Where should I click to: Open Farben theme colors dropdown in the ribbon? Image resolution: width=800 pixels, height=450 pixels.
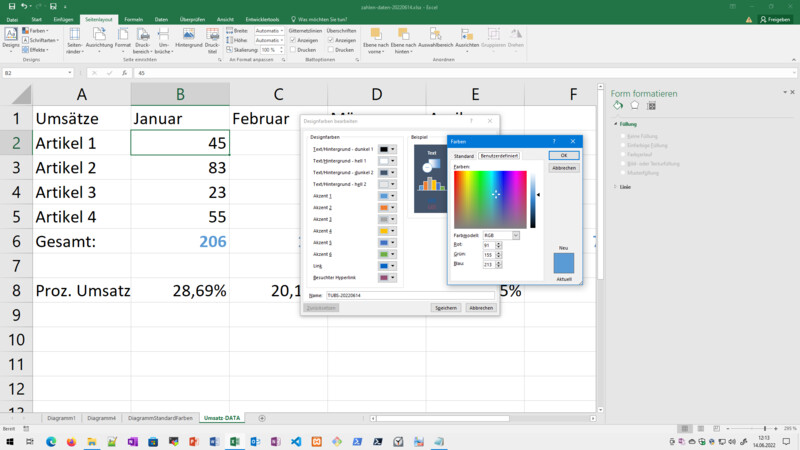coord(36,31)
